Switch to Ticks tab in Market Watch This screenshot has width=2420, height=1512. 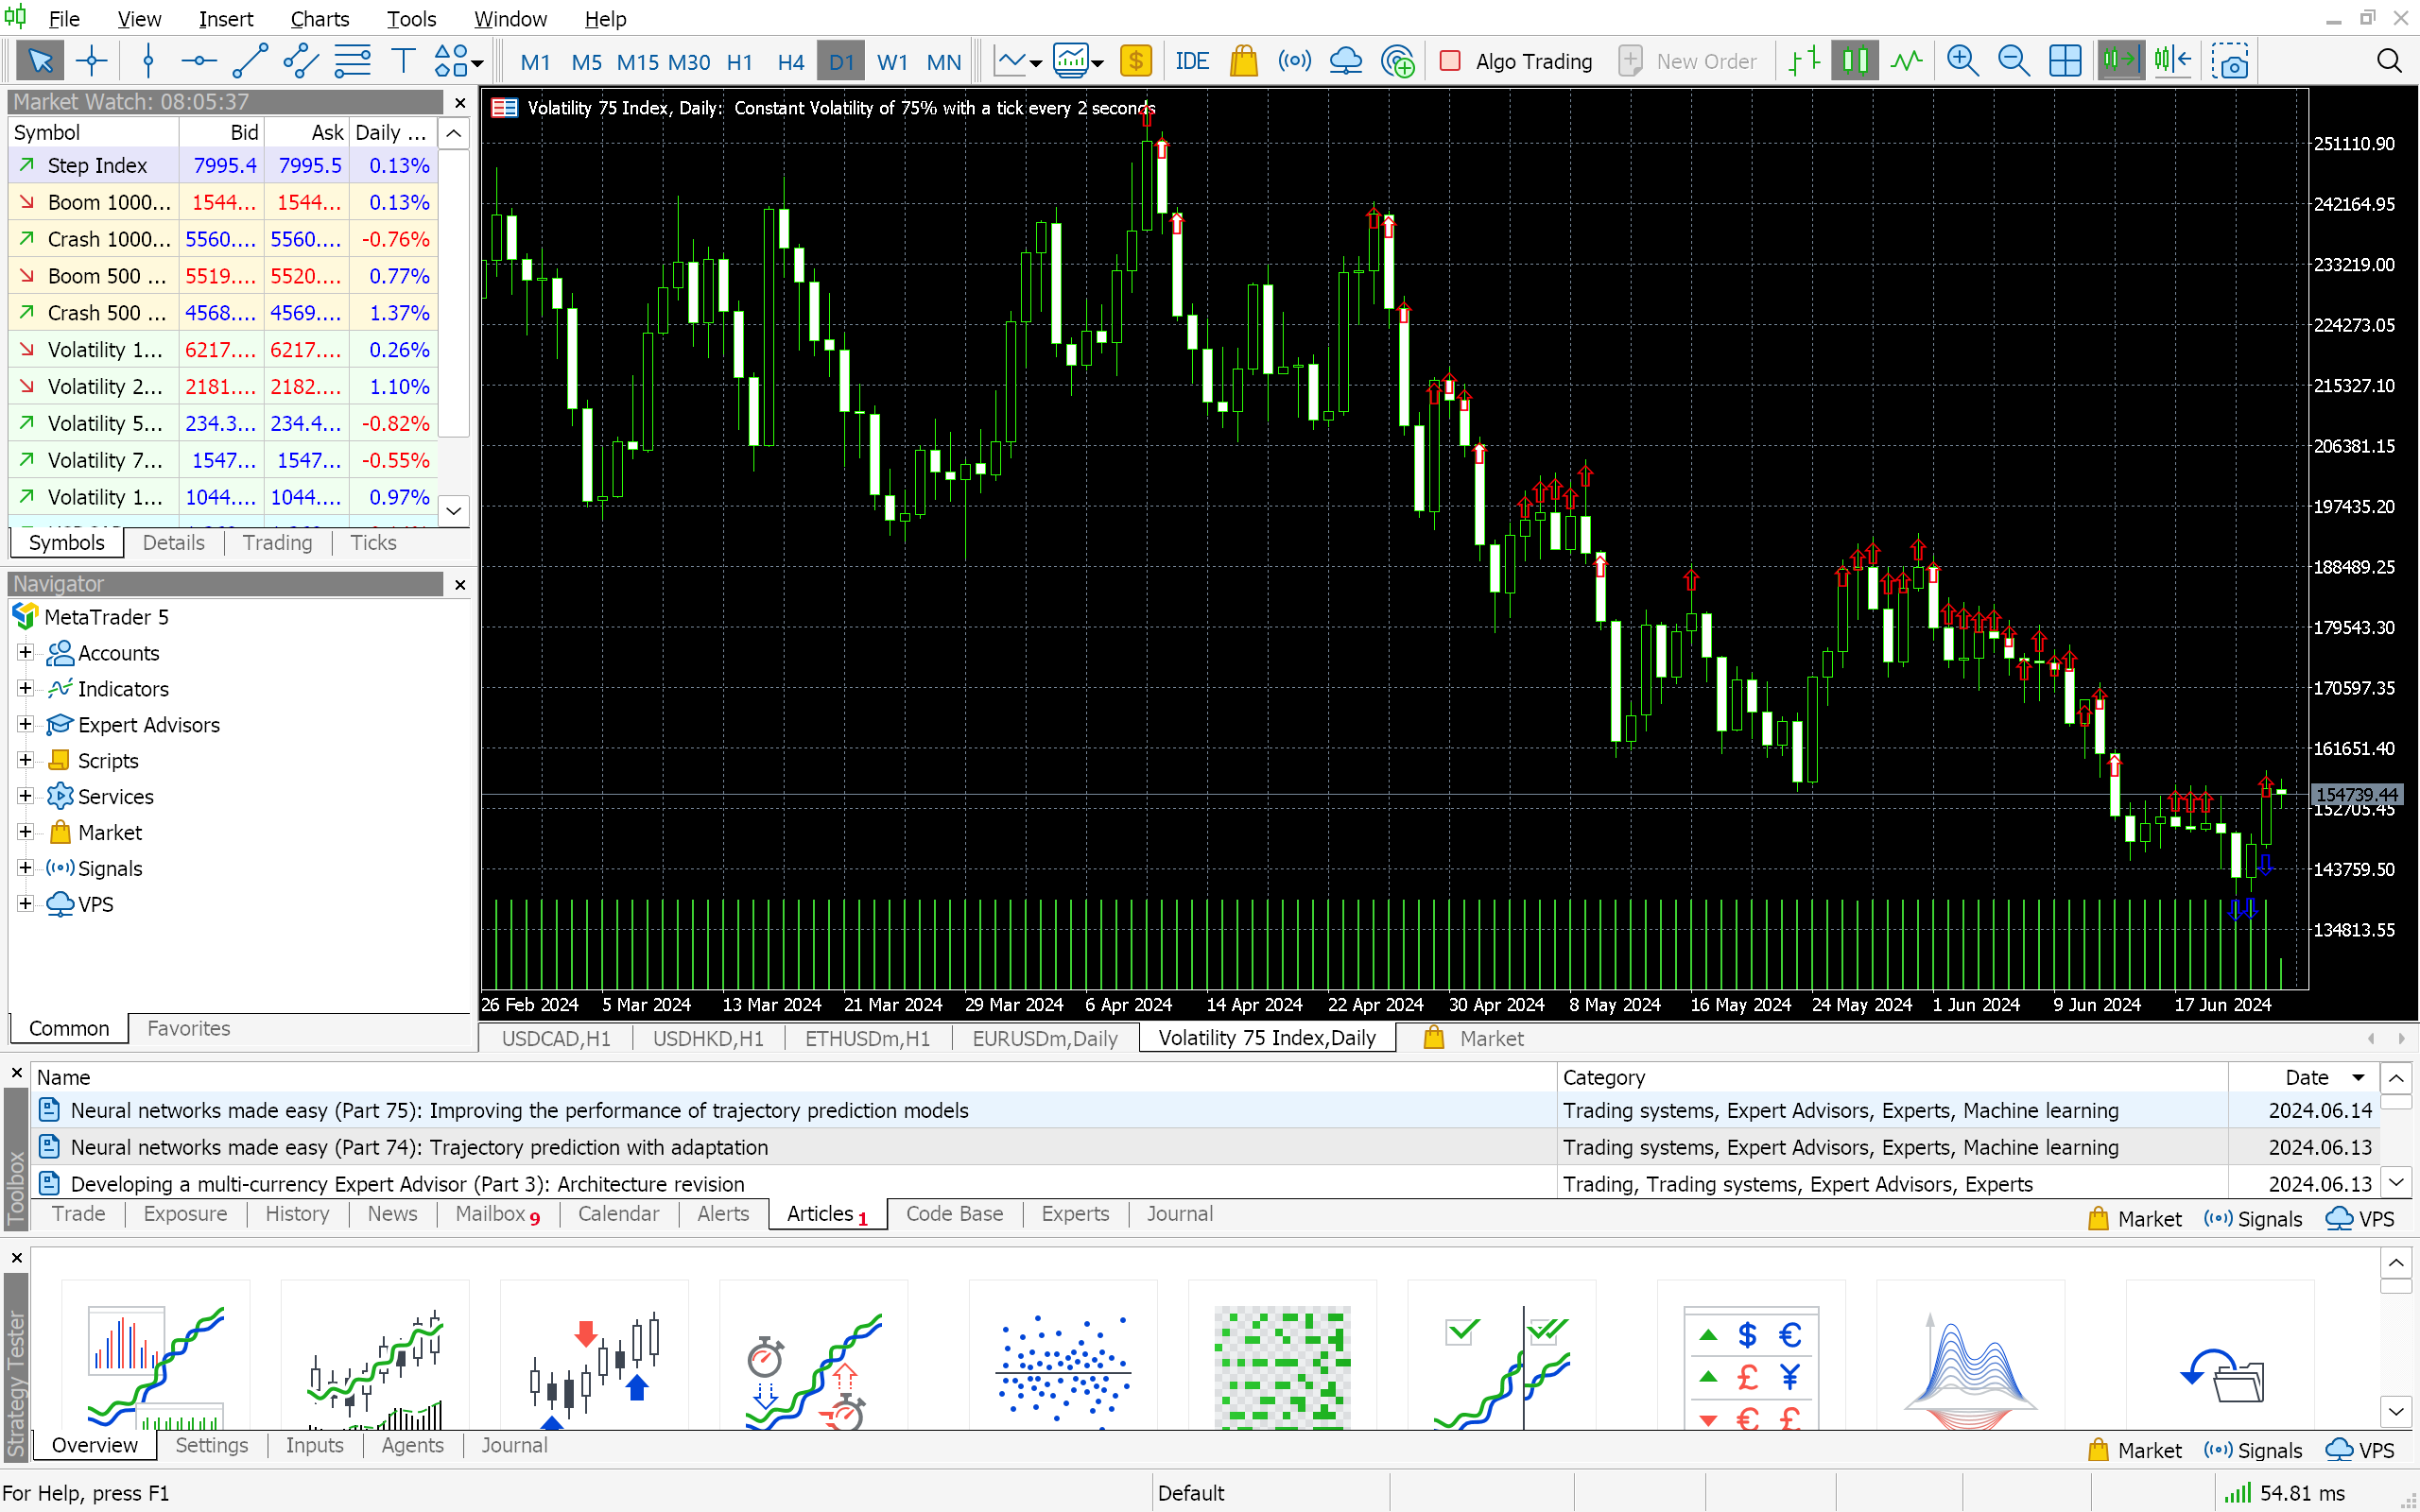(x=373, y=543)
